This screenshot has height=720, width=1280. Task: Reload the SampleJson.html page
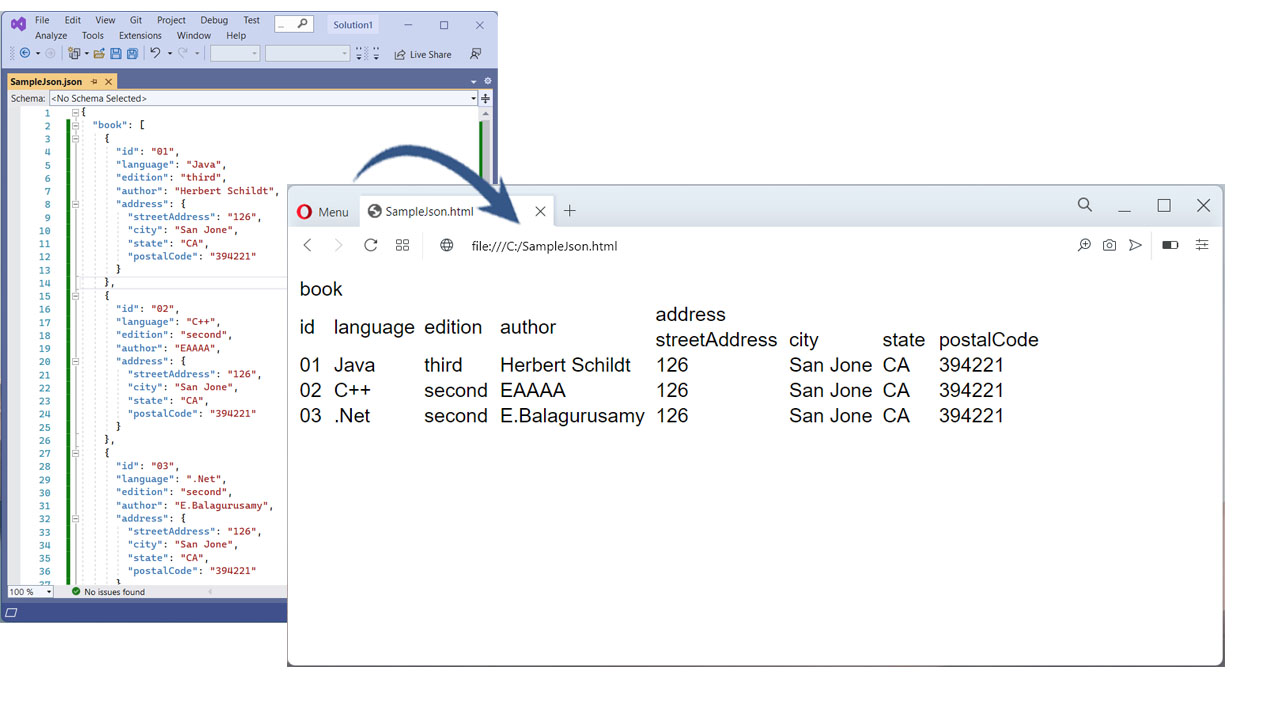370,245
